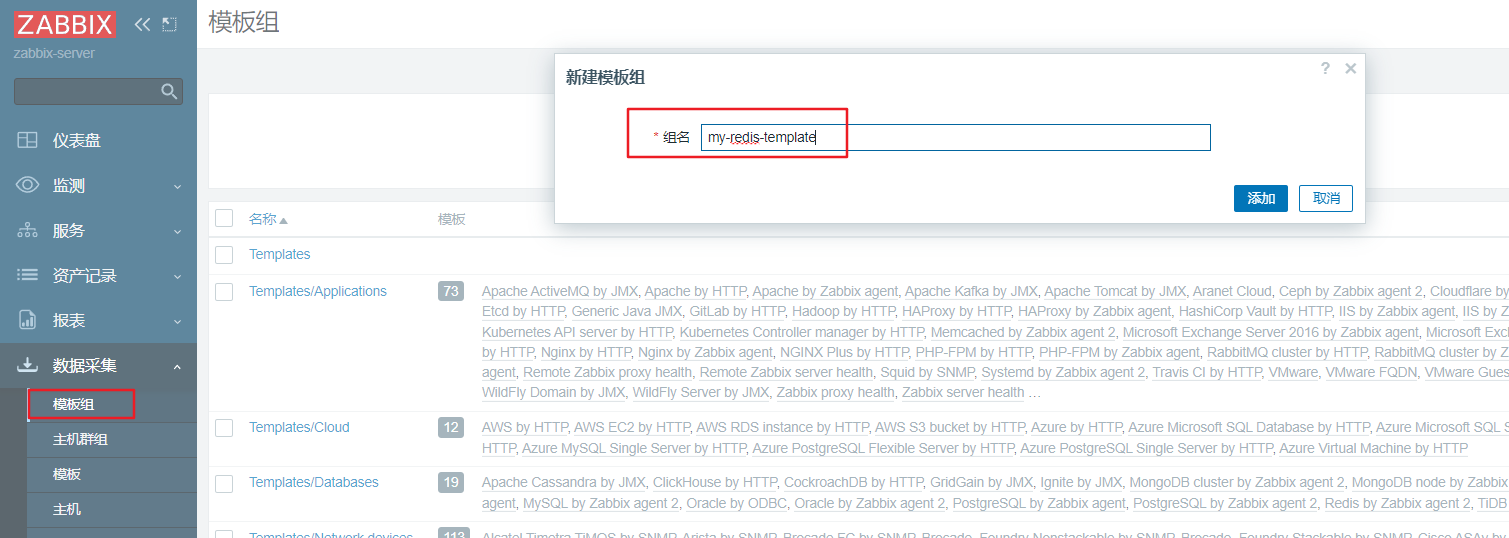Open the Templates/Cloud group link
1509x538 pixels.
tap(299, 427)
